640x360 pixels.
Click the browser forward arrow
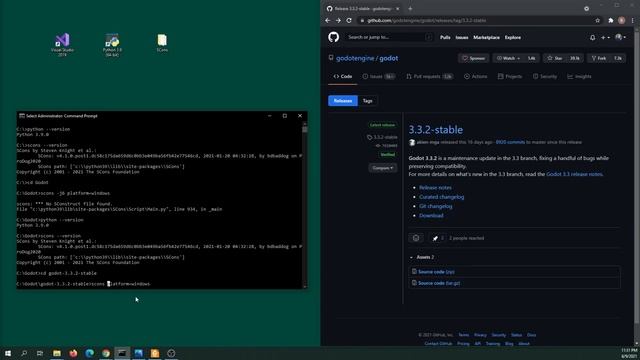click(338, 20)
